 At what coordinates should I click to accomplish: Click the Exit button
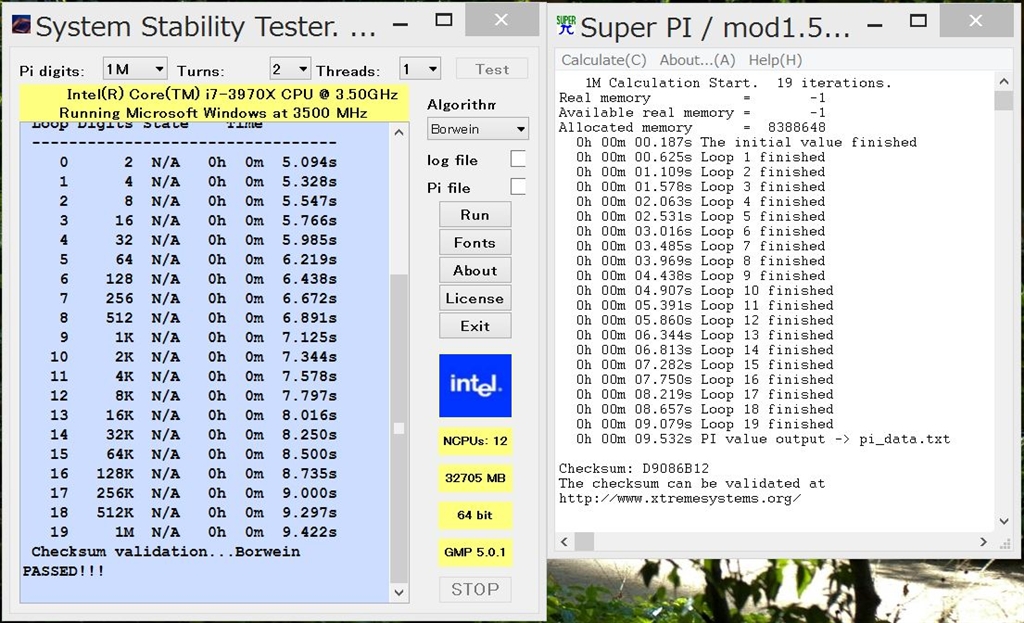[x=475, y=326]
